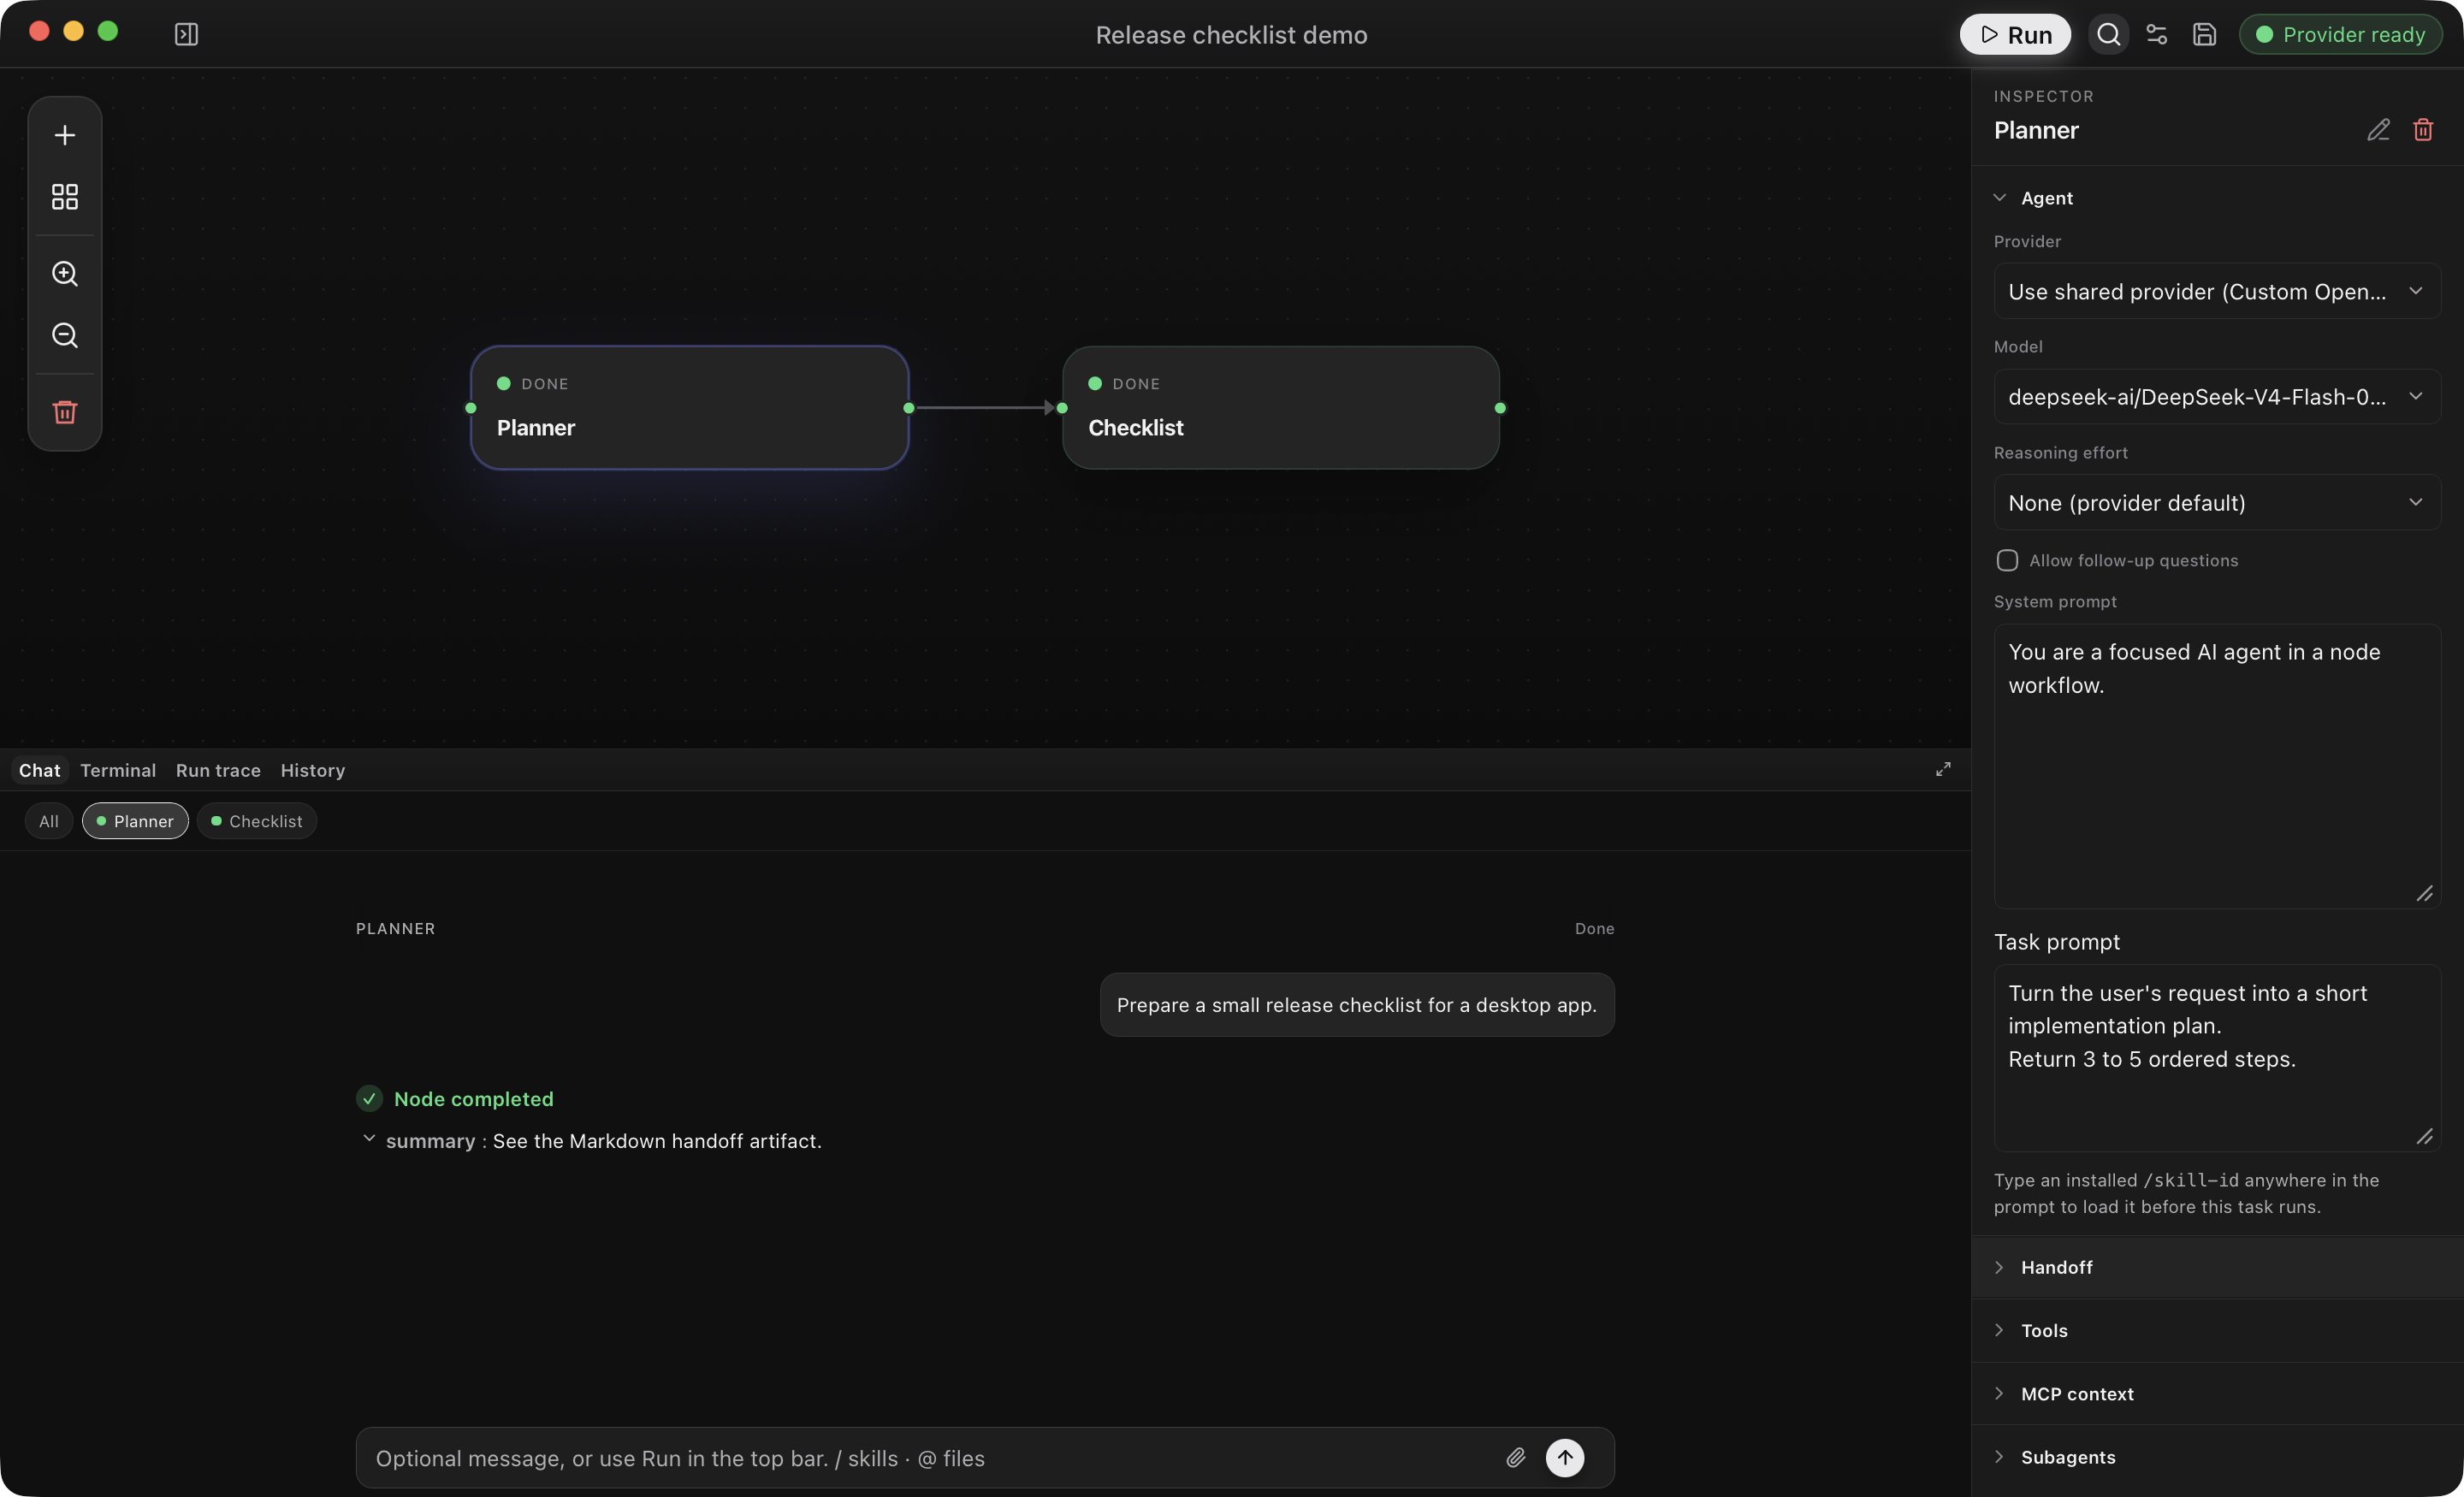Click the Checklist node input port
This screenshot has width=2464, height=1497.
click(1062, 408)
